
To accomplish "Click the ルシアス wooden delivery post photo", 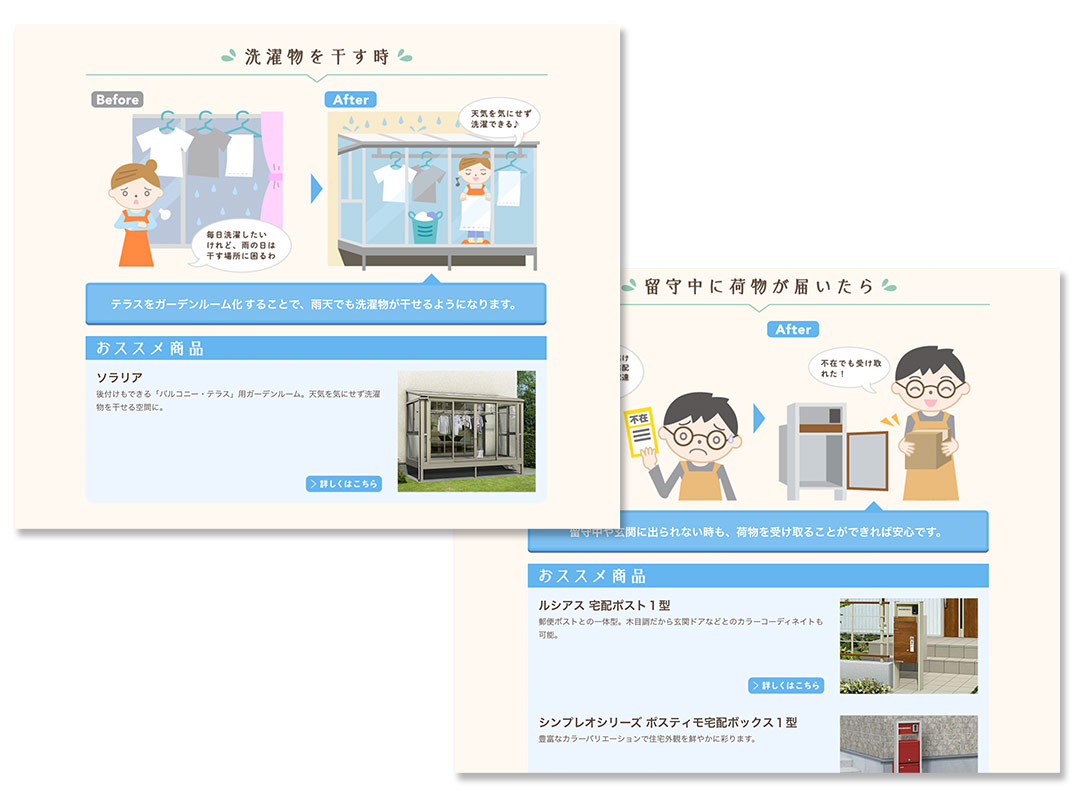I will [908, 646].
